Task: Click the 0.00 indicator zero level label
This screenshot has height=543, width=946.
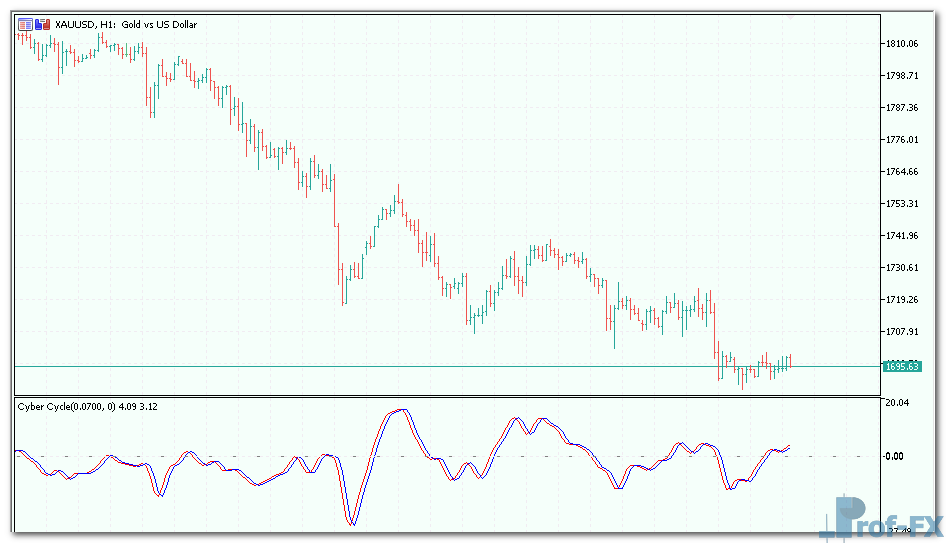Action: (897, 456)
